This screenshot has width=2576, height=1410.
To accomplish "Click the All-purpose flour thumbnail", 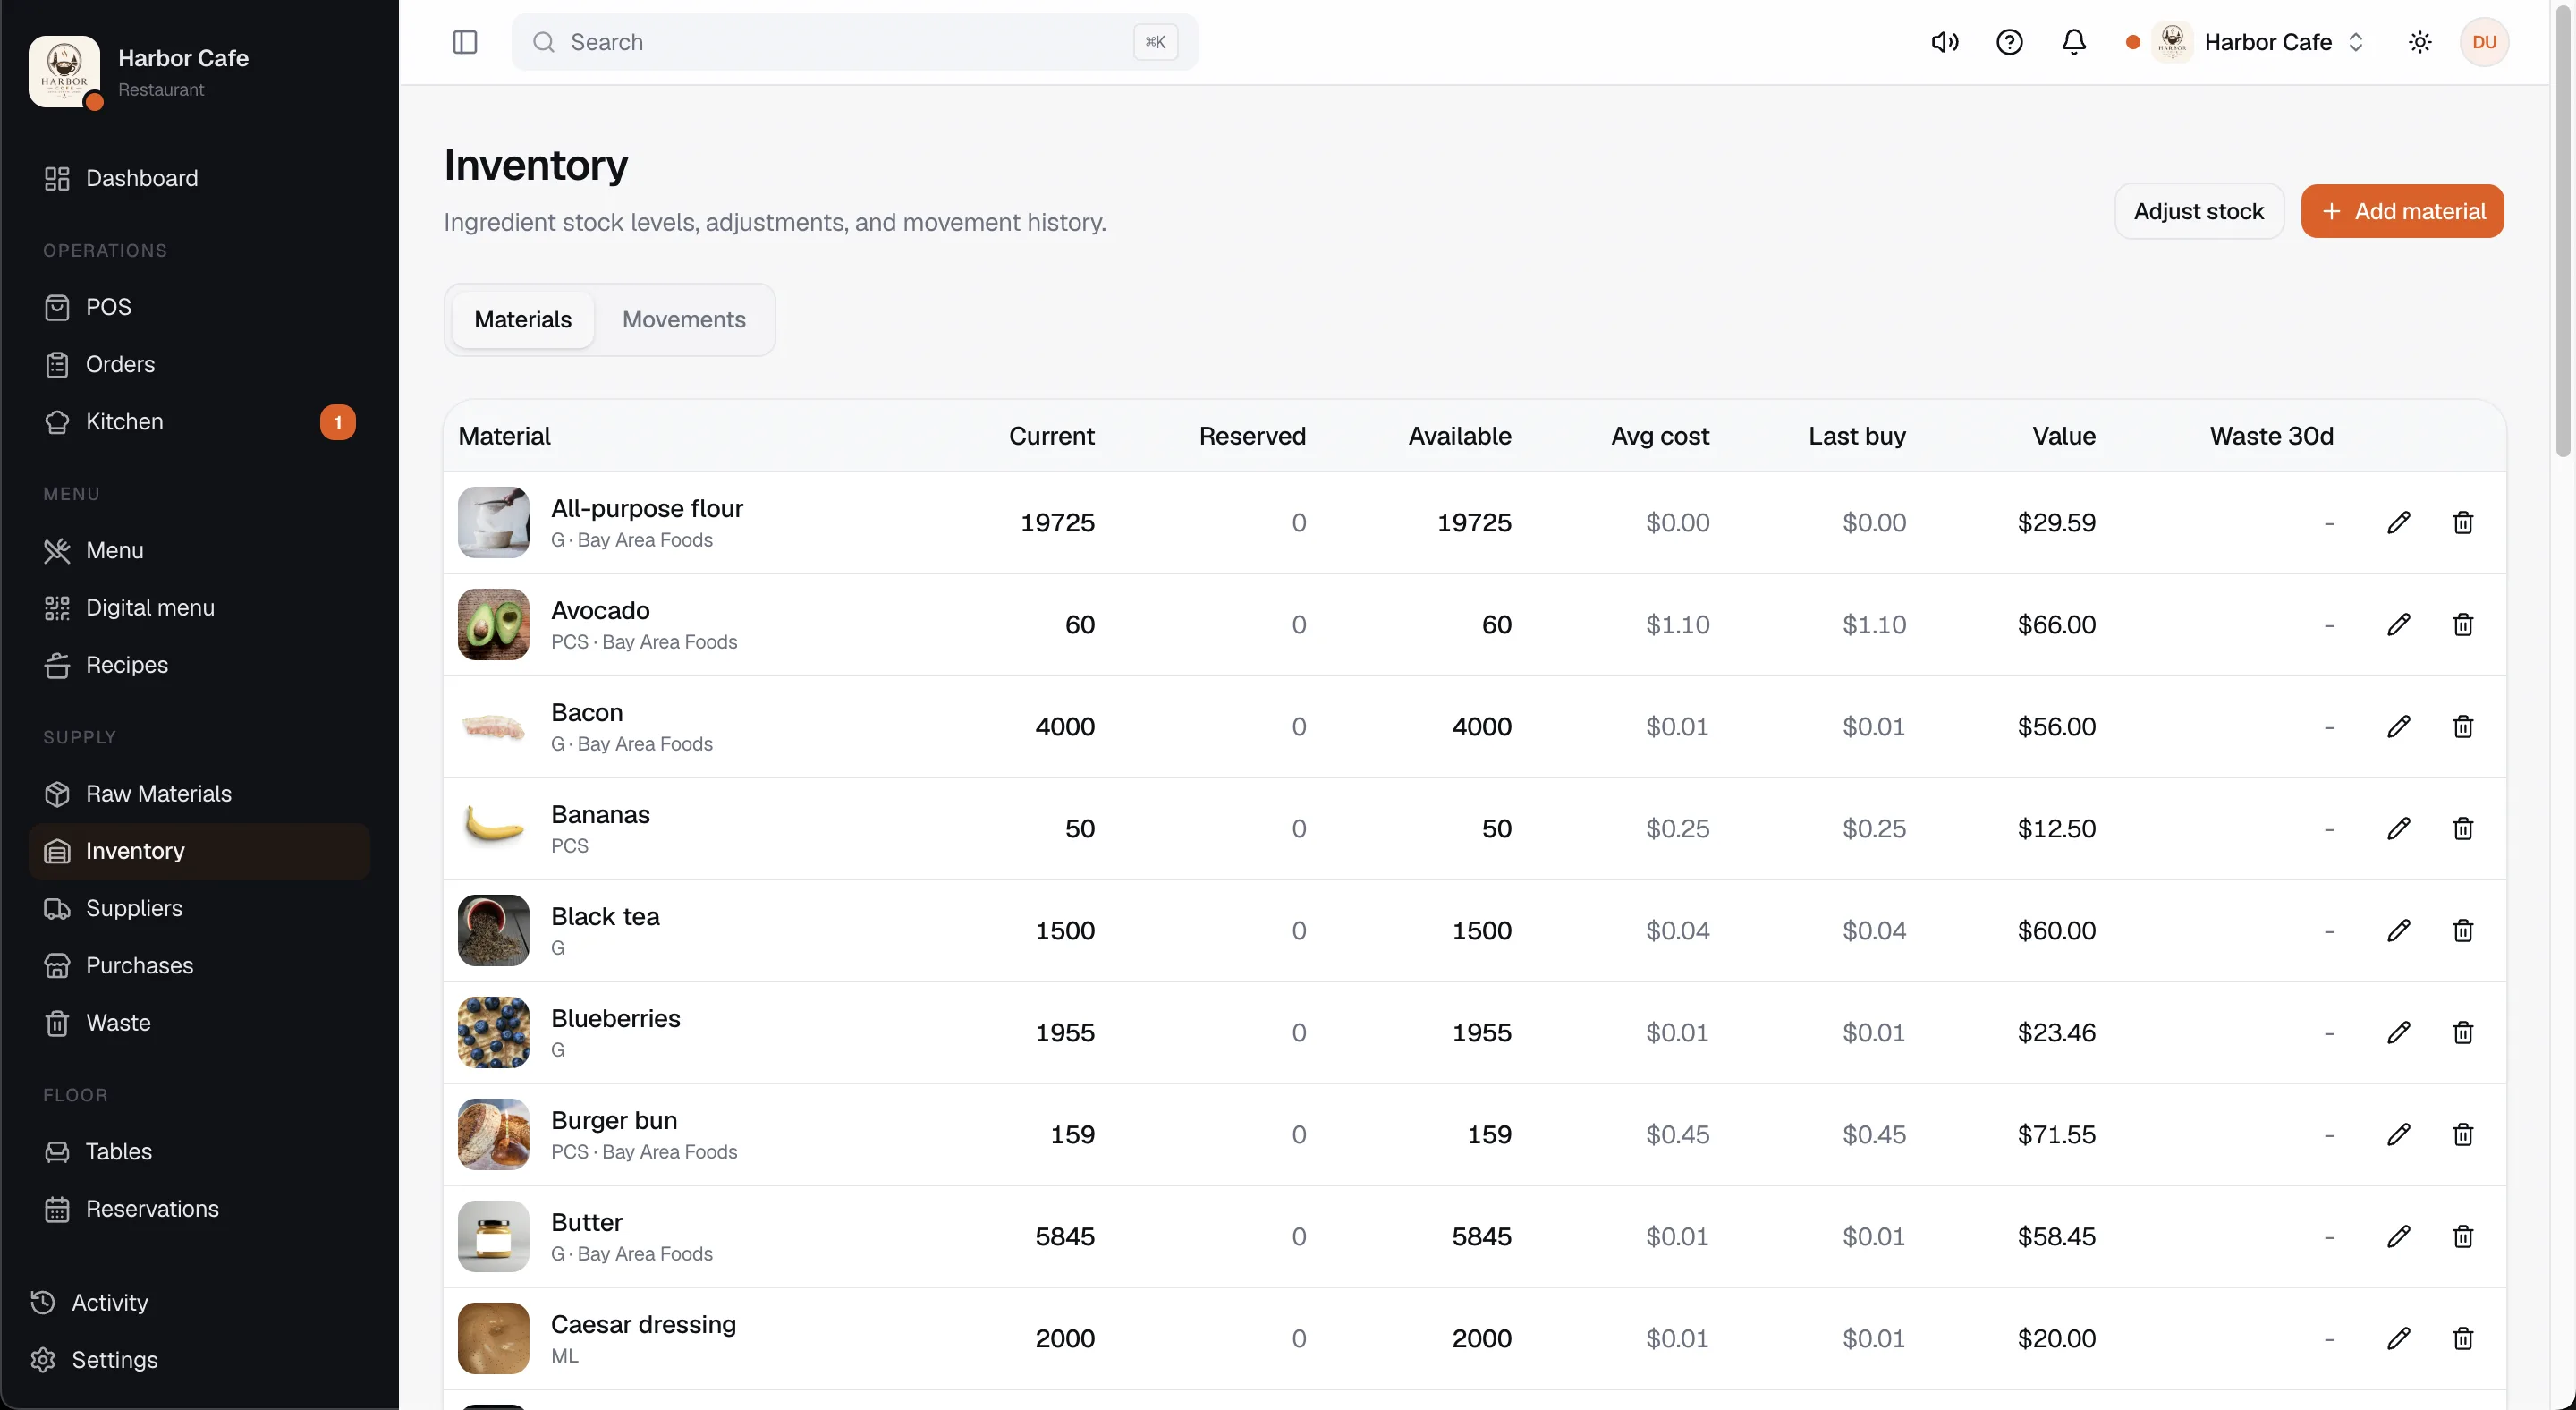I will click(493, 523).
